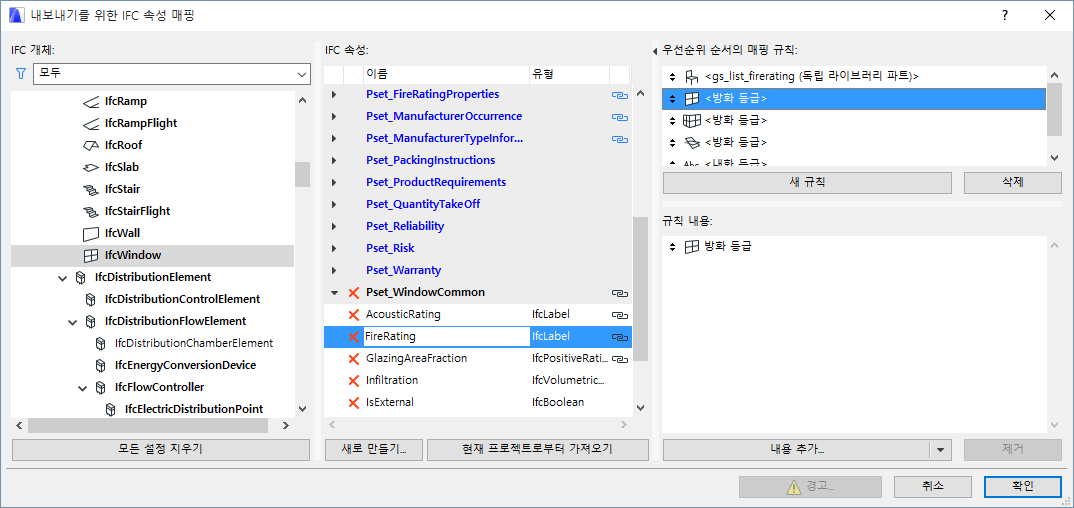
Task: Click the 새 규칙 button
Action: pyautogui.click(x=807, y=183)
